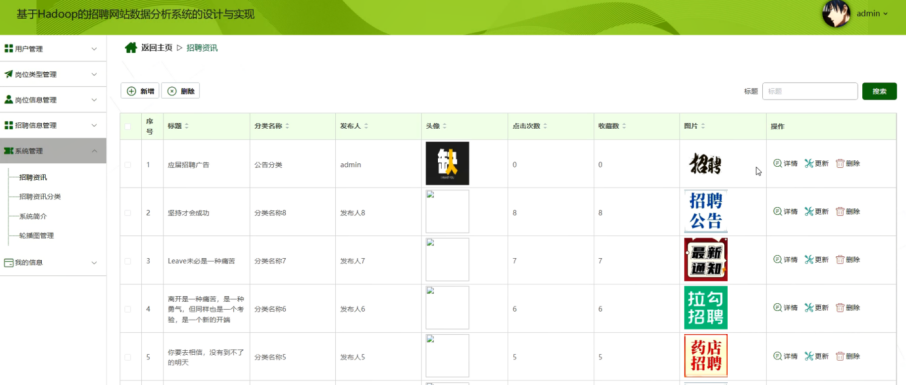Click 删除 for row 发布人6
The width and height of the screenshot is (906, 385).
[848, 308]
